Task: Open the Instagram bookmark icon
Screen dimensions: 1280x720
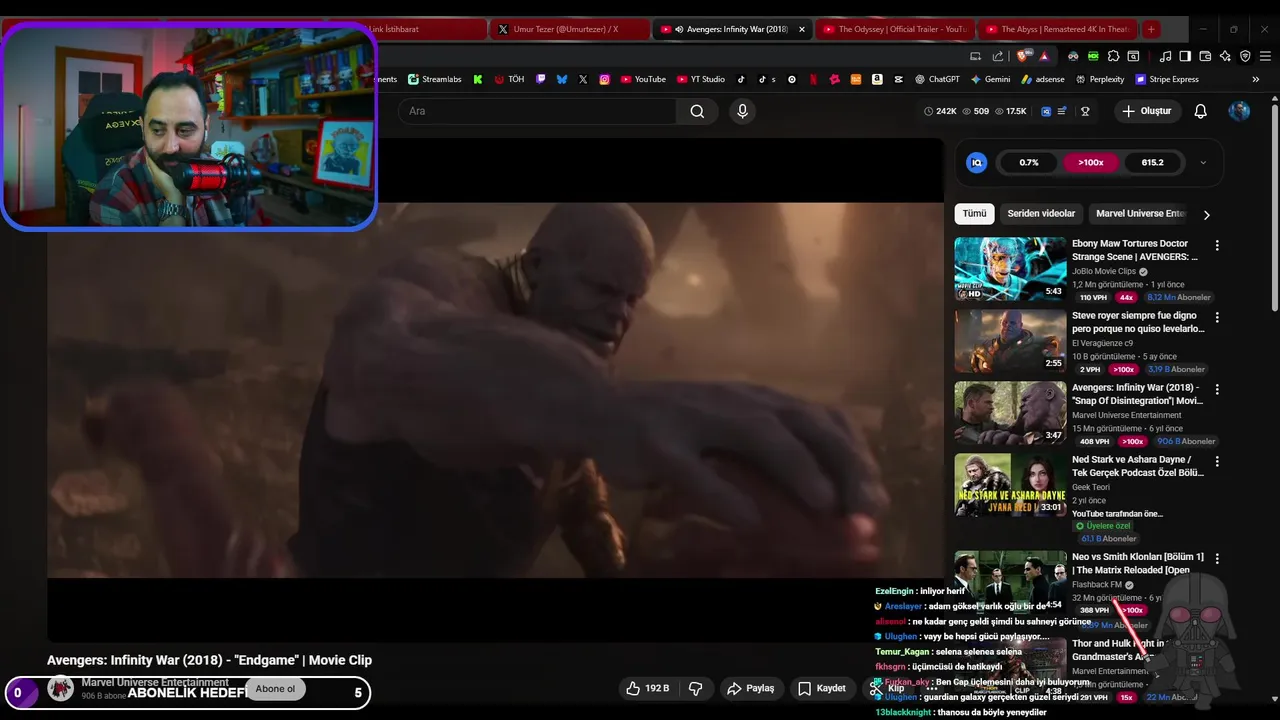Action: pos(604,79)
